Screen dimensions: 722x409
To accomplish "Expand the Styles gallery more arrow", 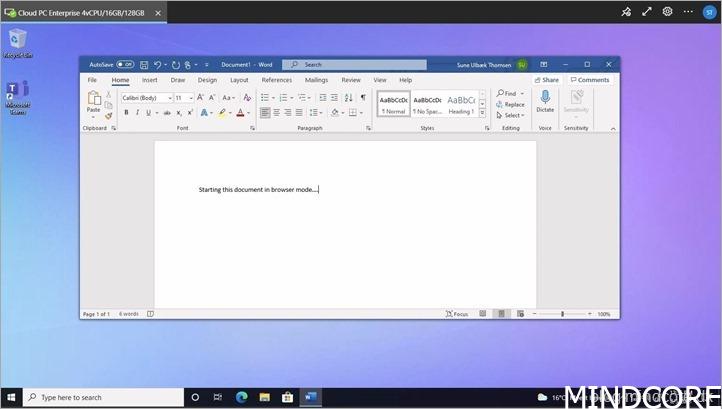I will pos(482,111).
